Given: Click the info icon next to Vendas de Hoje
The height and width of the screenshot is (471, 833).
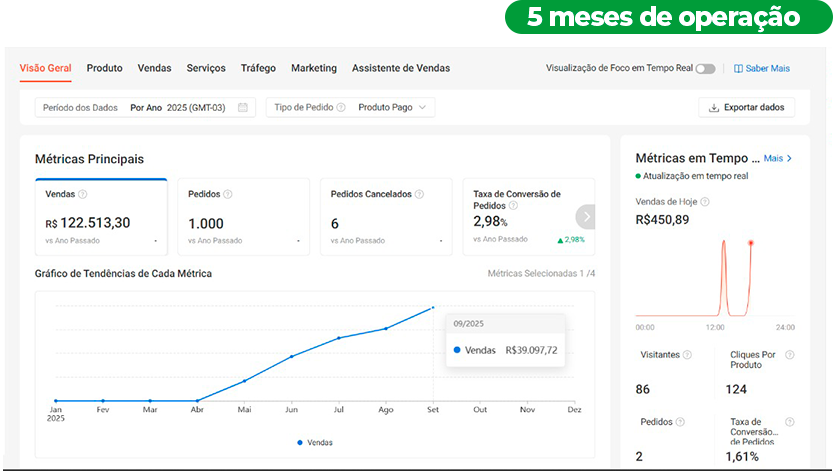Looking at the screenshot, I should 705,202.
